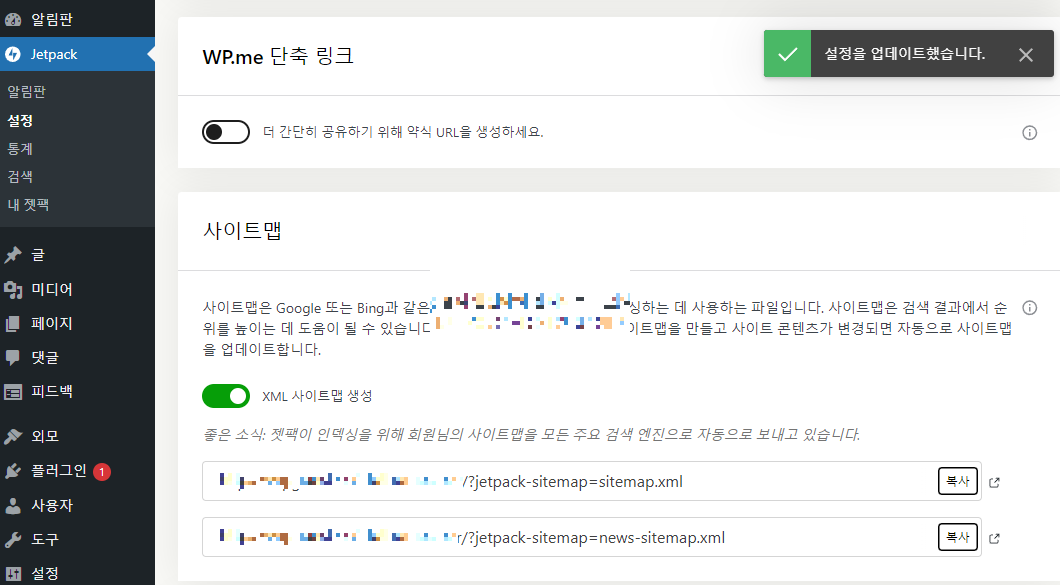Click the news-sitemap.xml URL field
Screen dimensions: 1060x585
coord(592,538)
